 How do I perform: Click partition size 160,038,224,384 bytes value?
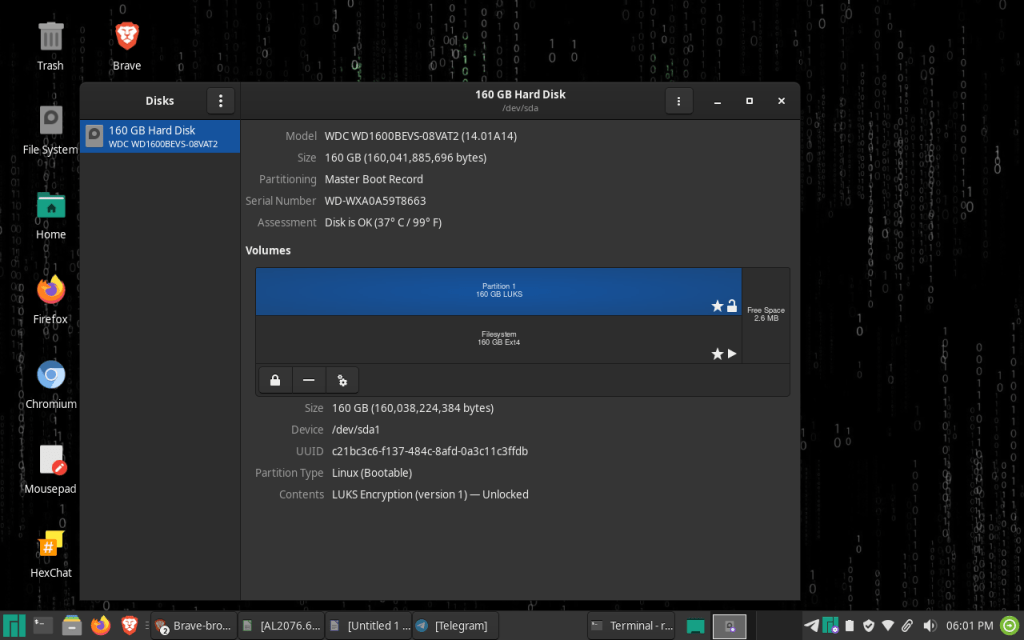(413, 408)
